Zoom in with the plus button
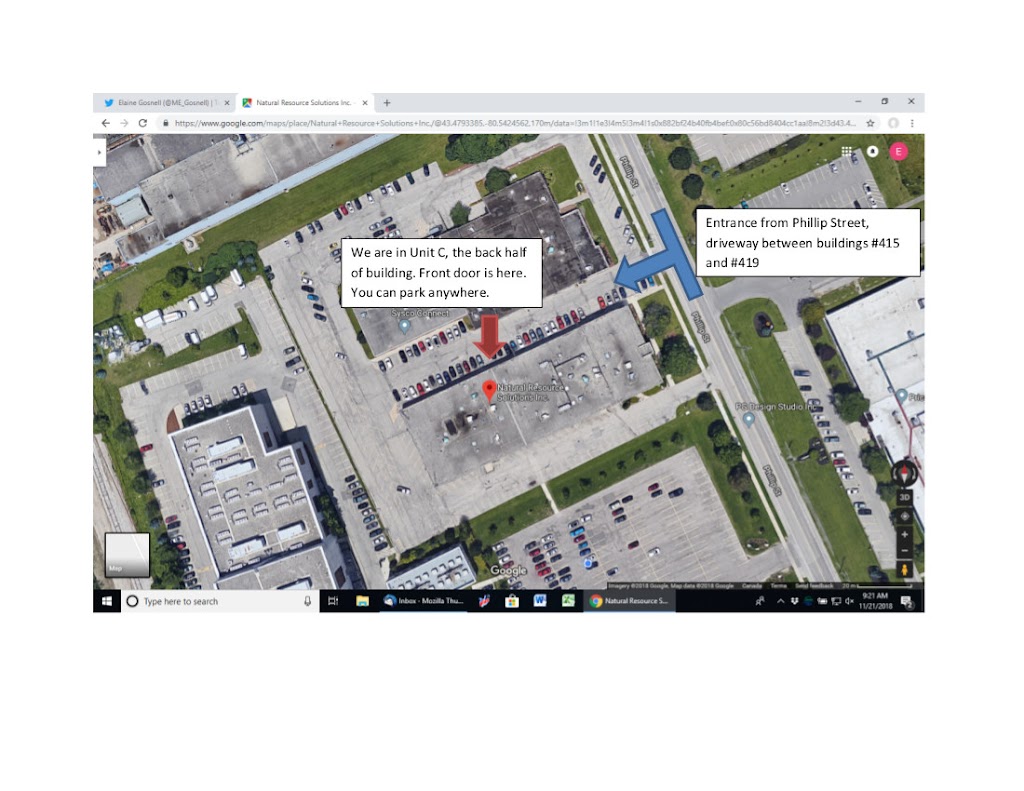 pyautogui.click(x=904, y=535)
